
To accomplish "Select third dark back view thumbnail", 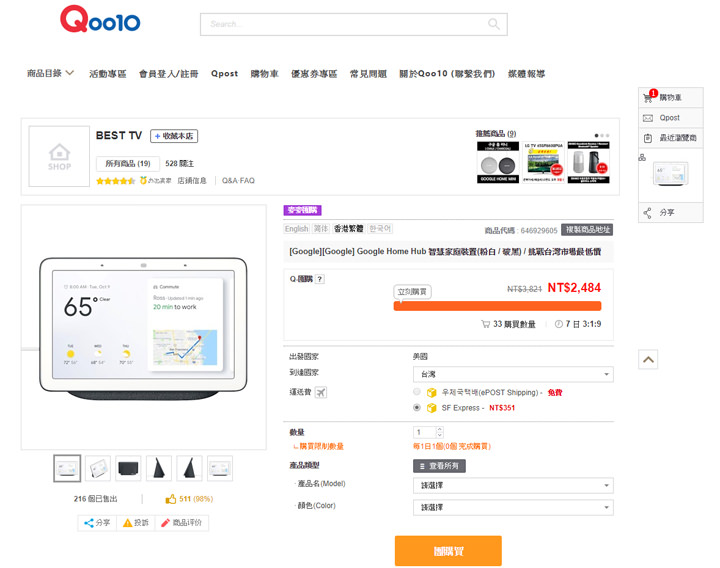I will 128,468.
